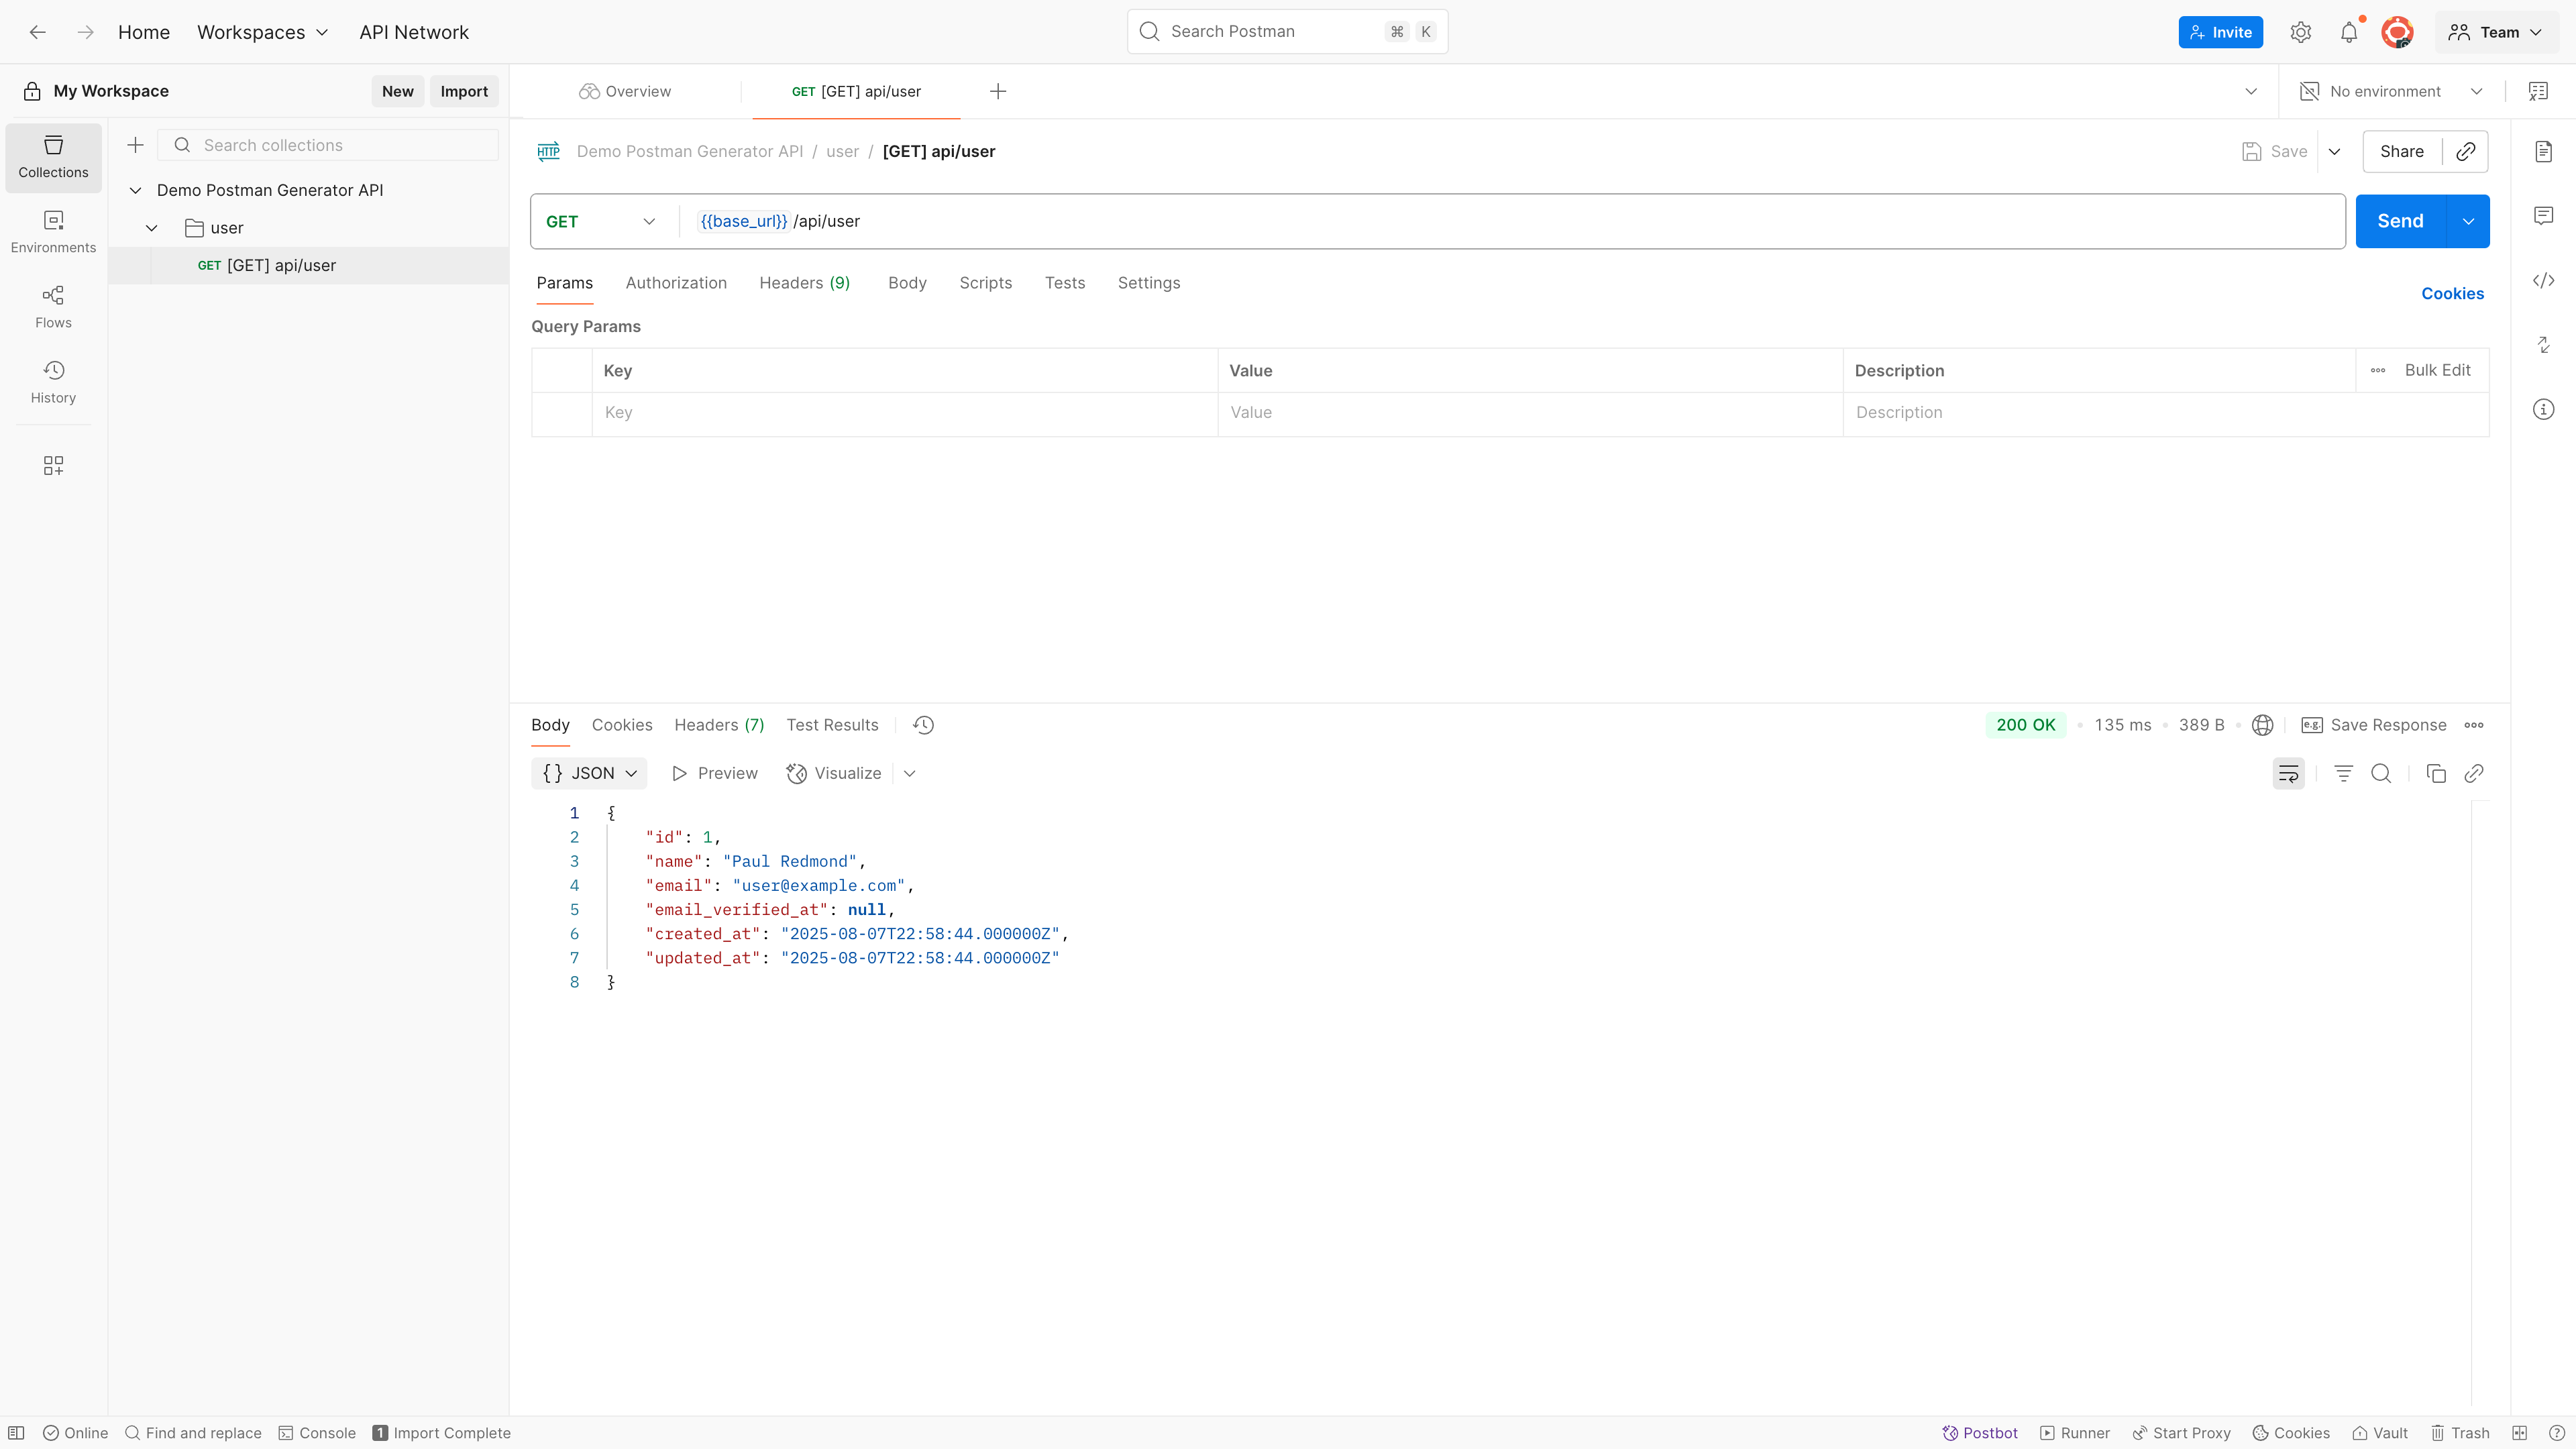Viewport: 2576px width, 1449px height.
Task: Click the New button
Action: [x=397, y=91]
